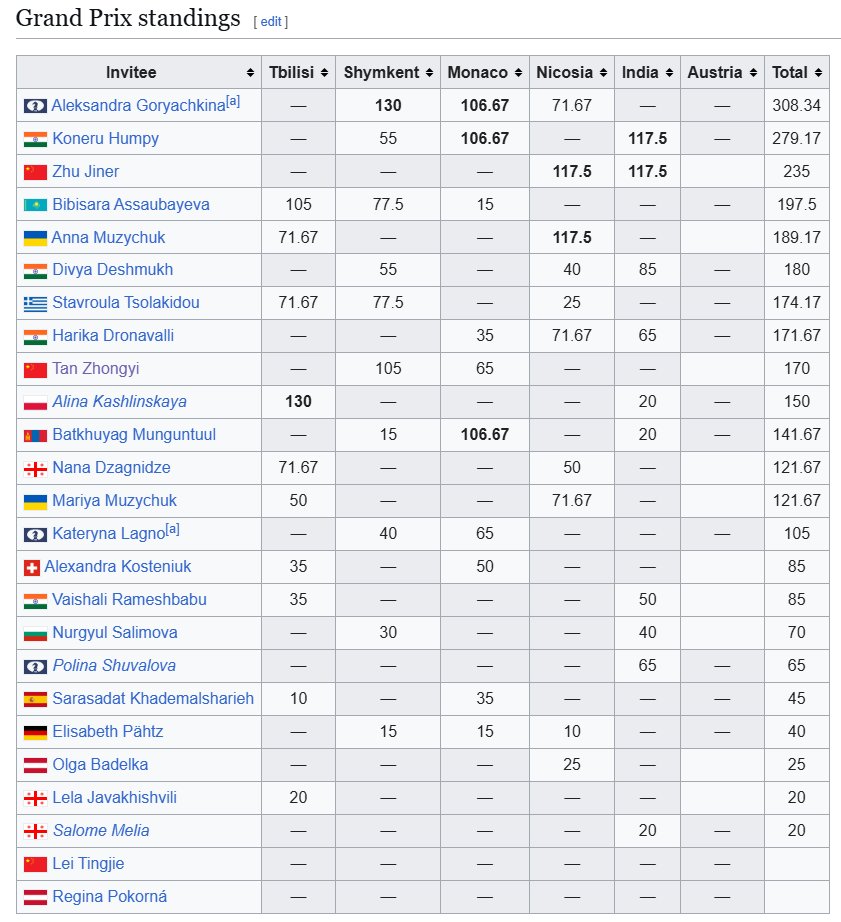Image resolution: width=841 pixels, height=922 pixels.
Task: Click the Greek flag beside Stavroula Tsolakidou
Action: 35,304
